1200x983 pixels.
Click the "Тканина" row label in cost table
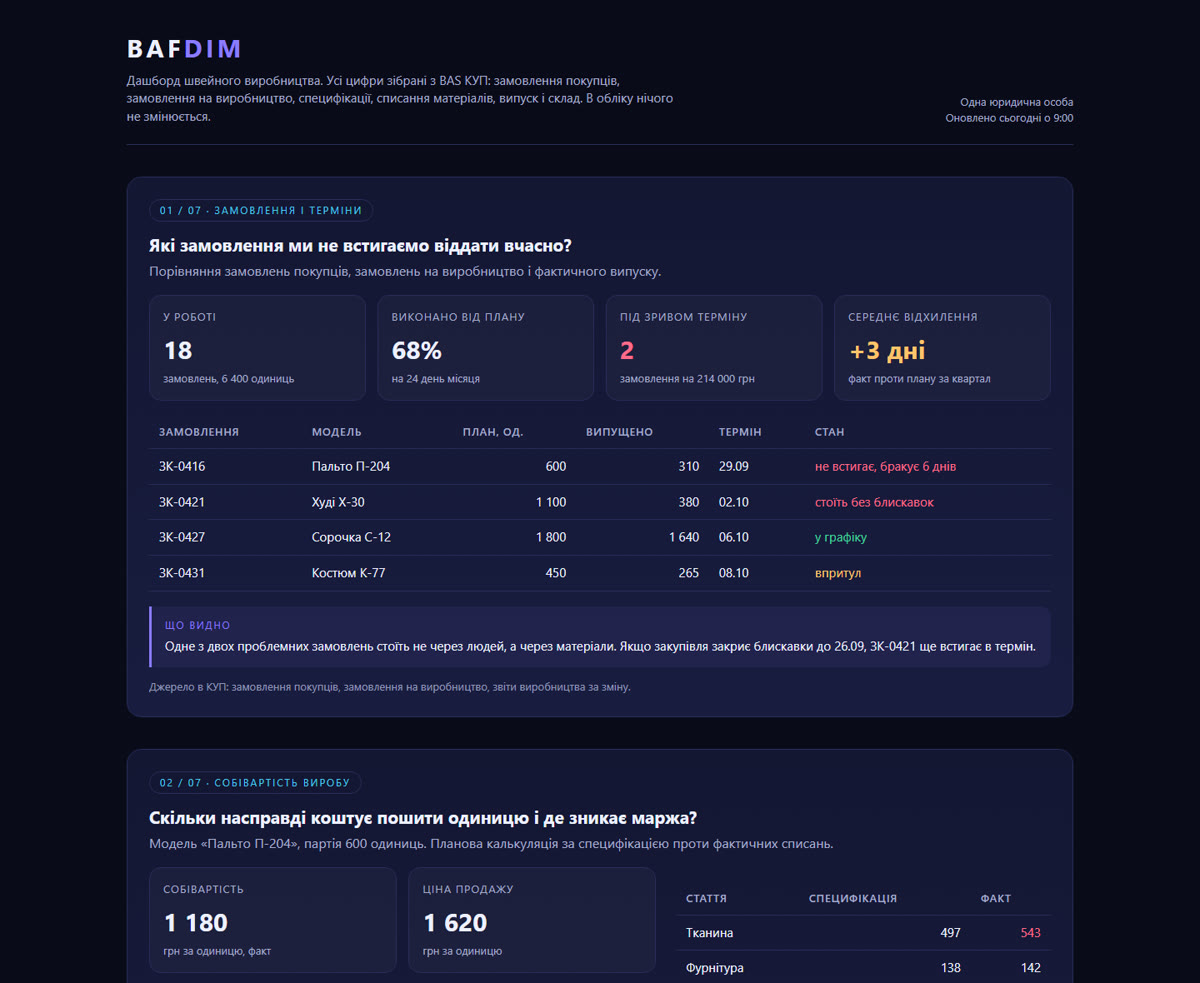[x=709, y=933]
